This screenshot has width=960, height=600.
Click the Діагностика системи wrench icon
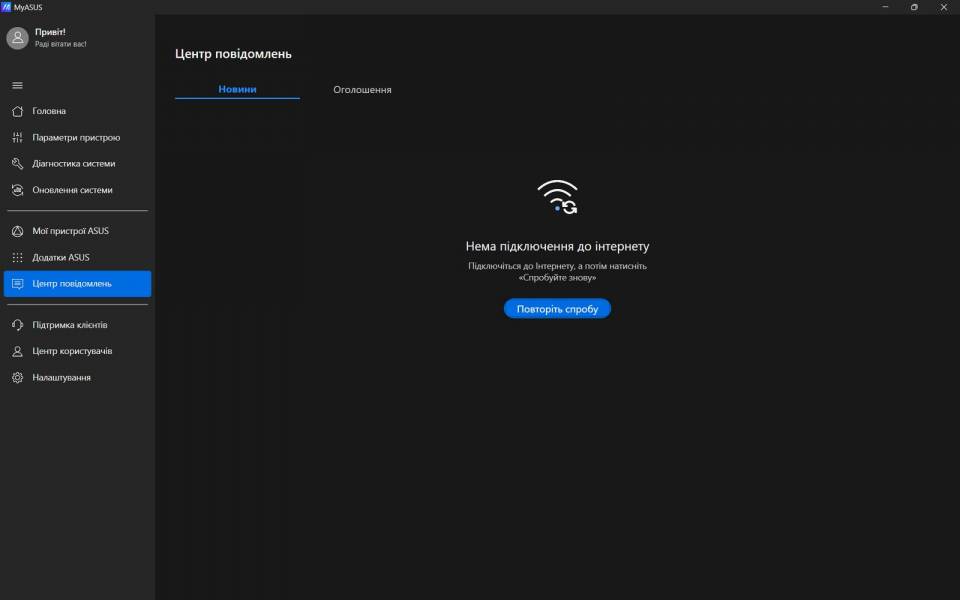pyautogui.click(x=17, y=163)
